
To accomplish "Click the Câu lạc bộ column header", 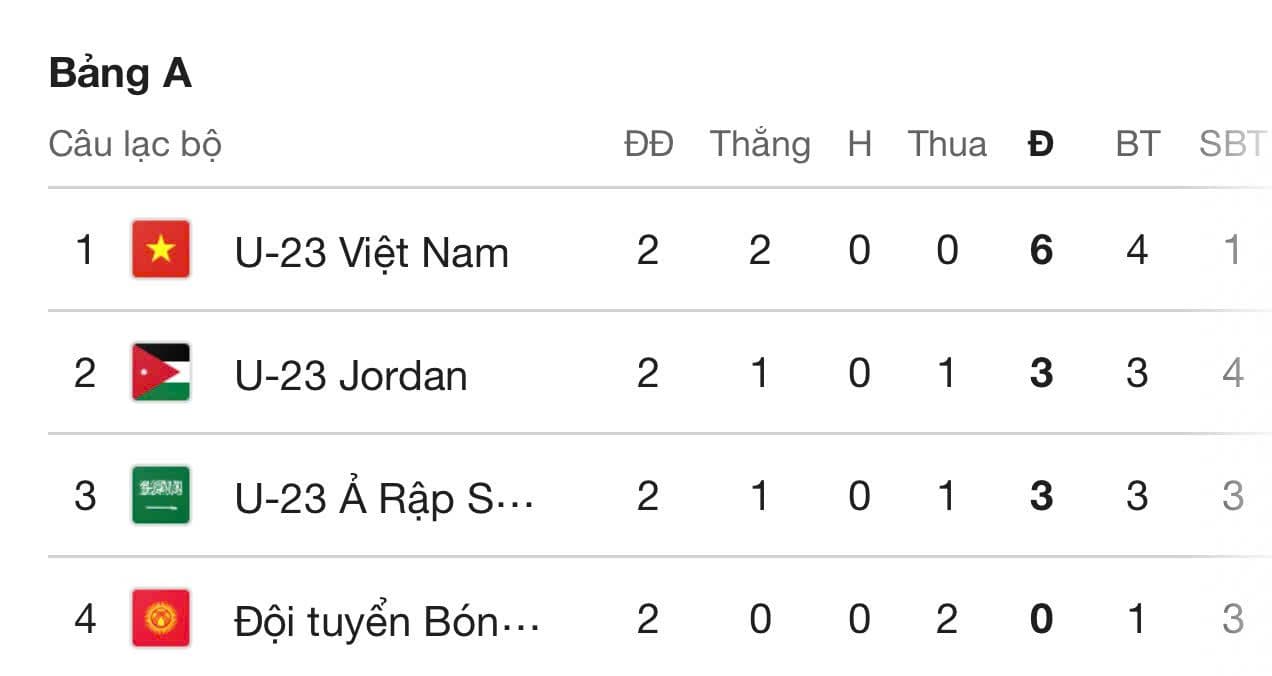I will click(x=135, y=145).
